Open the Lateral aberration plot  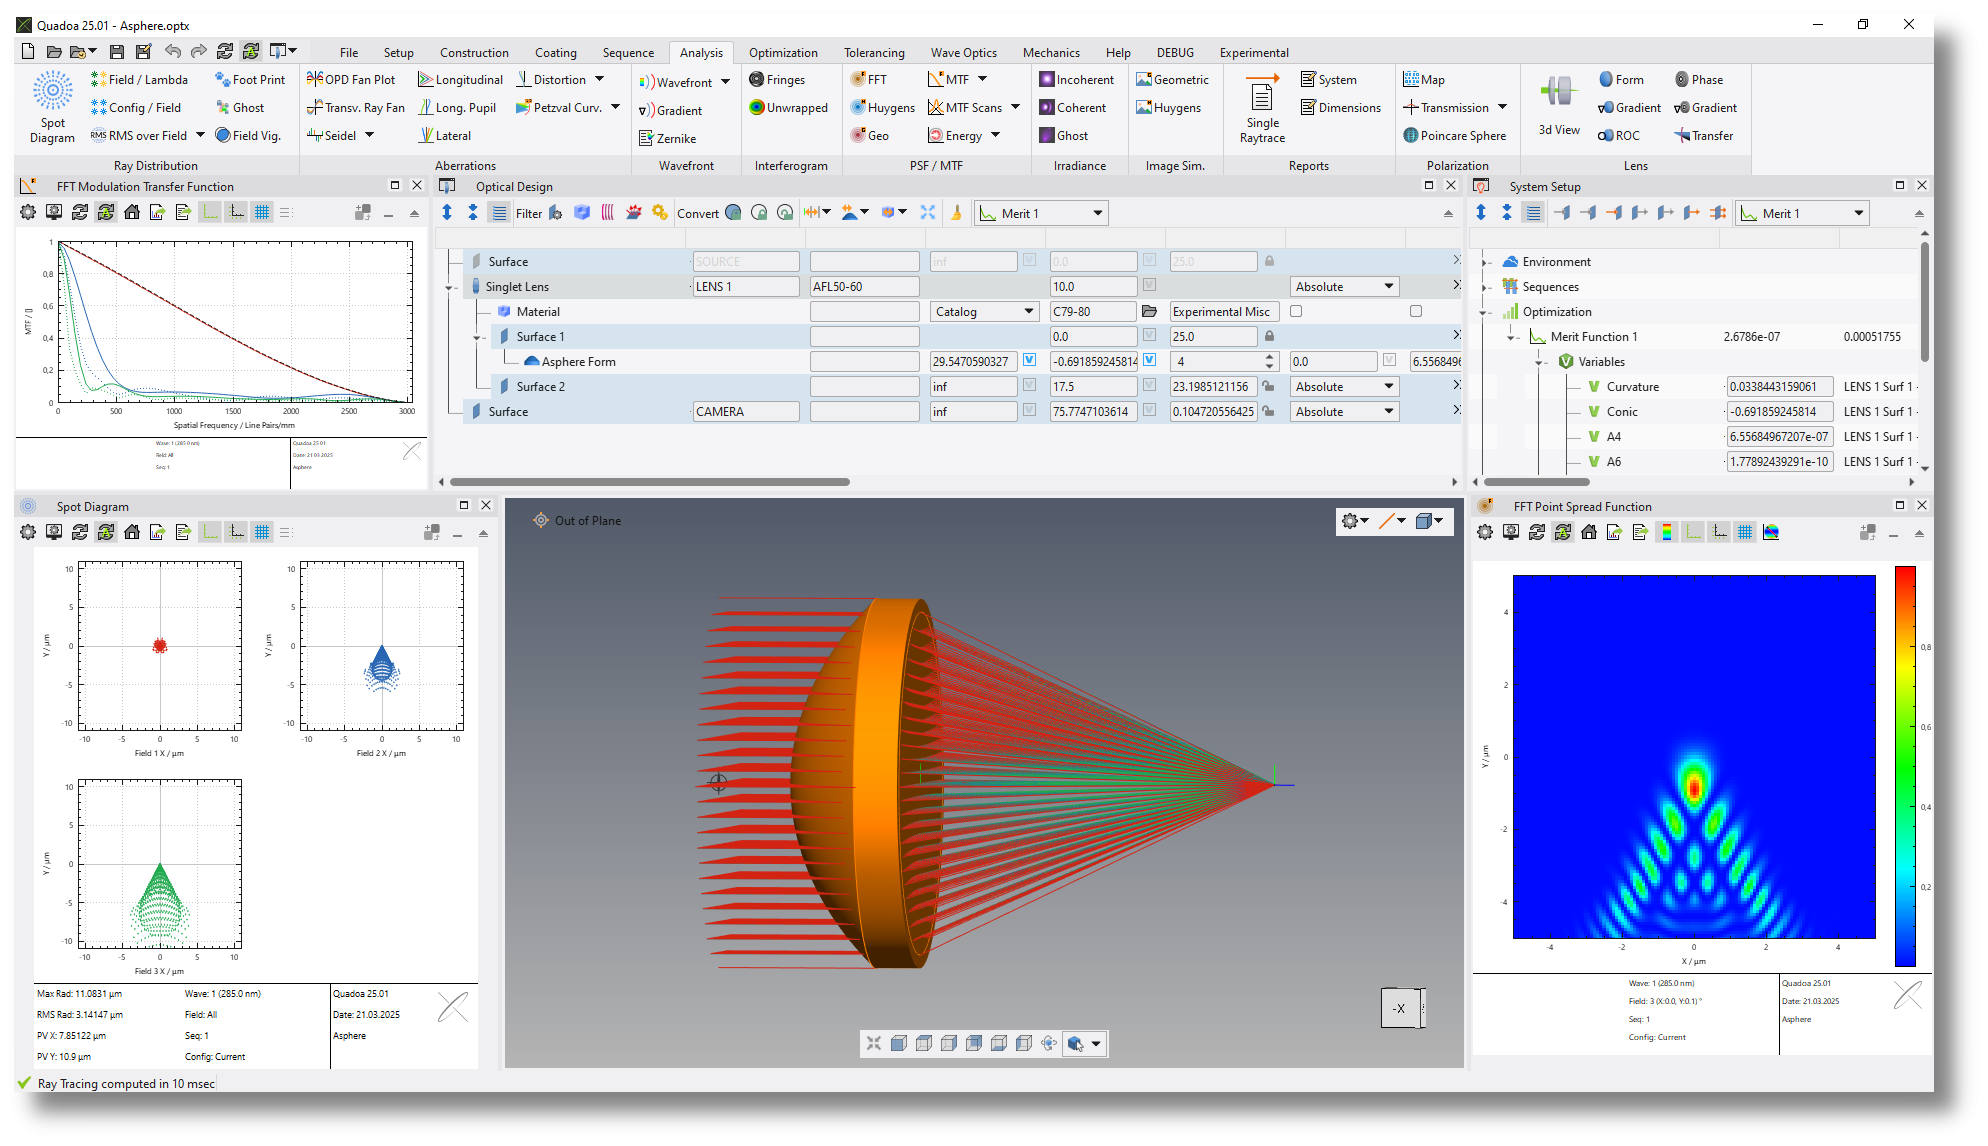click(445, 135)
